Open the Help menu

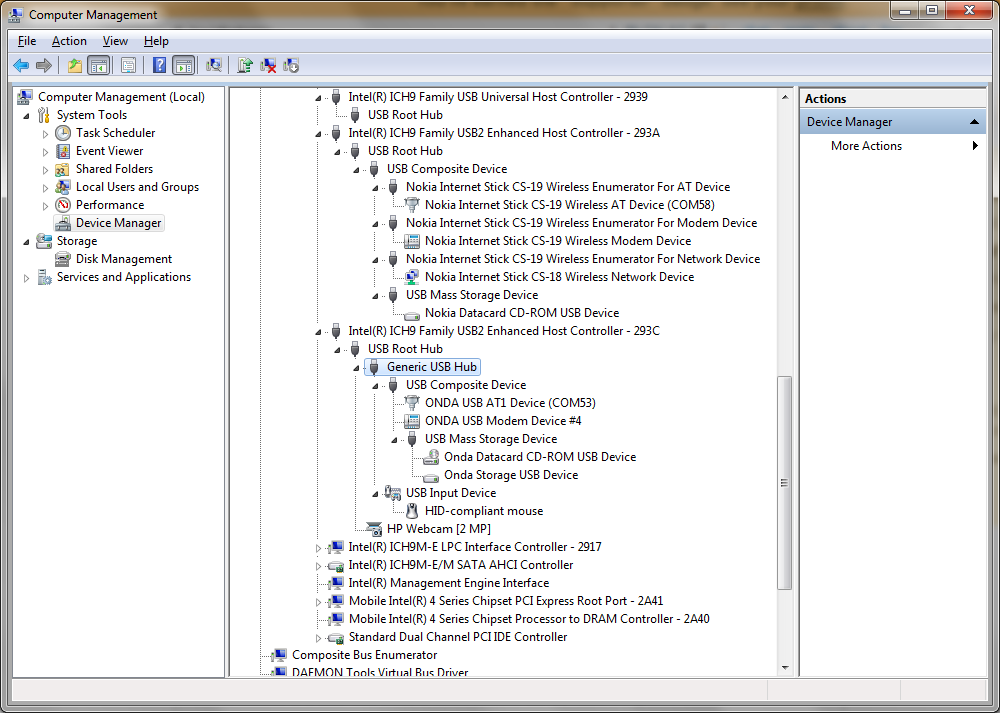[x=156, y=41]
